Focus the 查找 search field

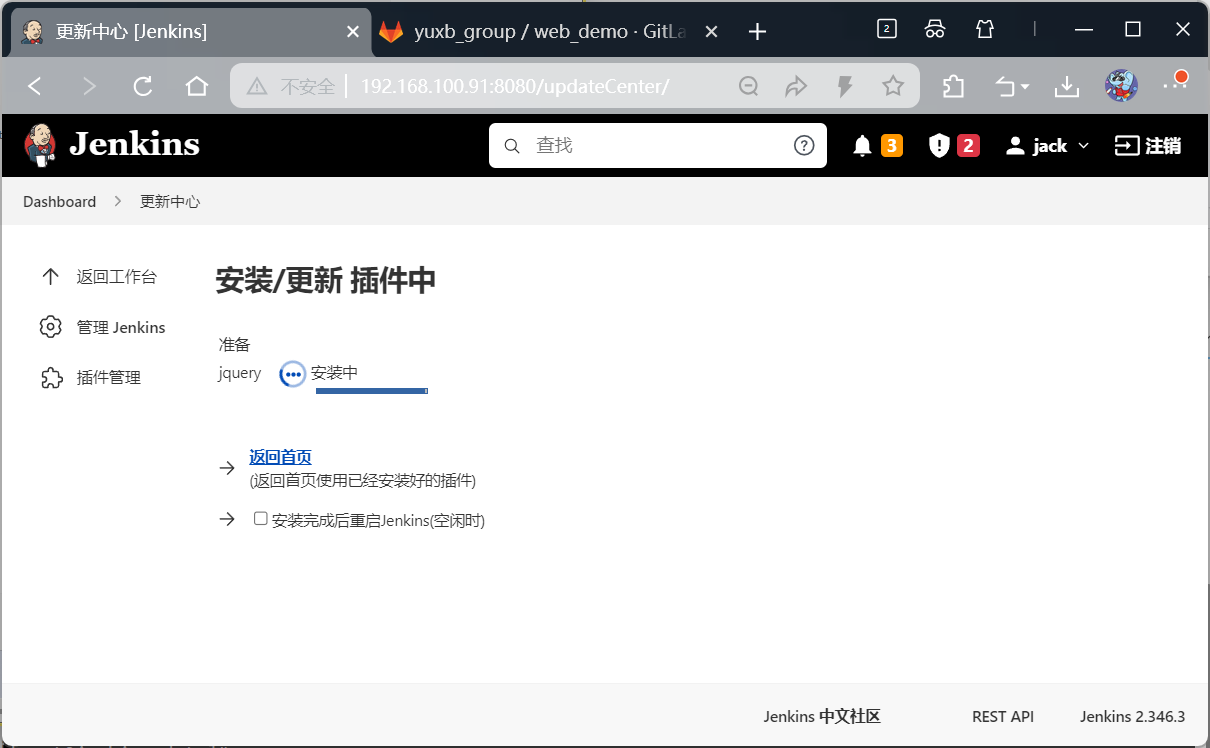[x=658, y=146]
